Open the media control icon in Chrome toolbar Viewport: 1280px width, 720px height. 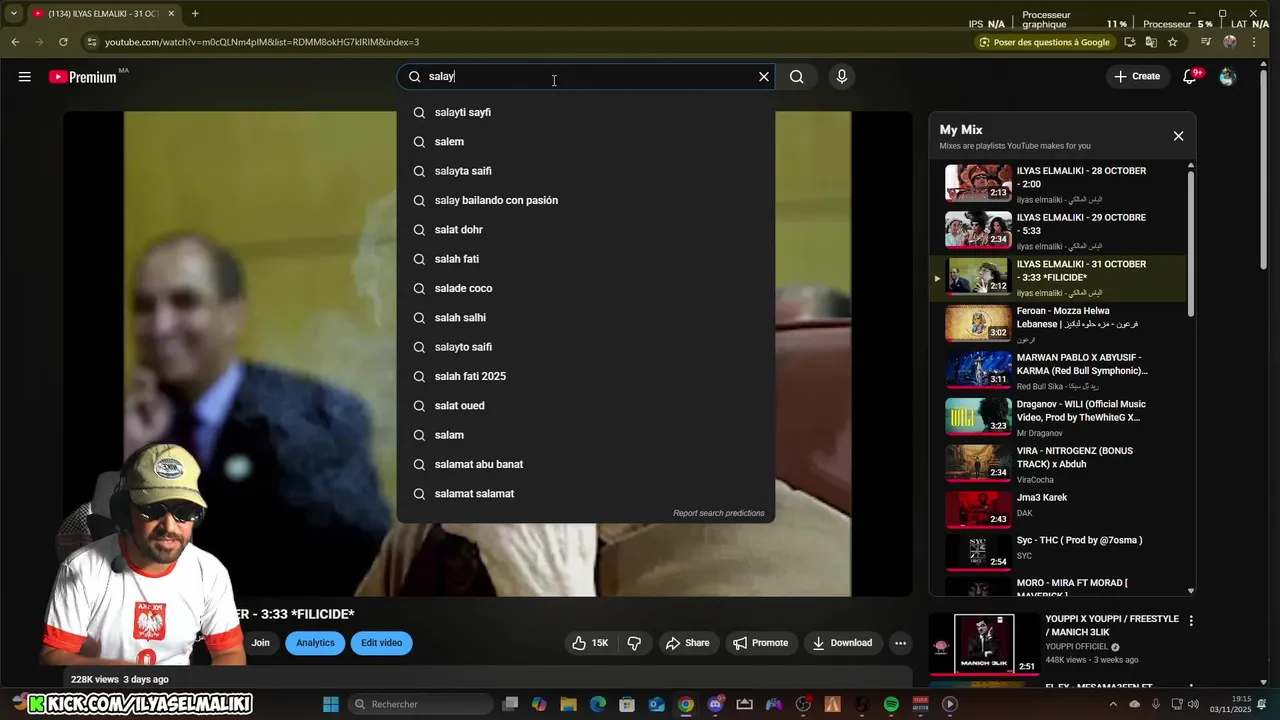[1205, 42]
